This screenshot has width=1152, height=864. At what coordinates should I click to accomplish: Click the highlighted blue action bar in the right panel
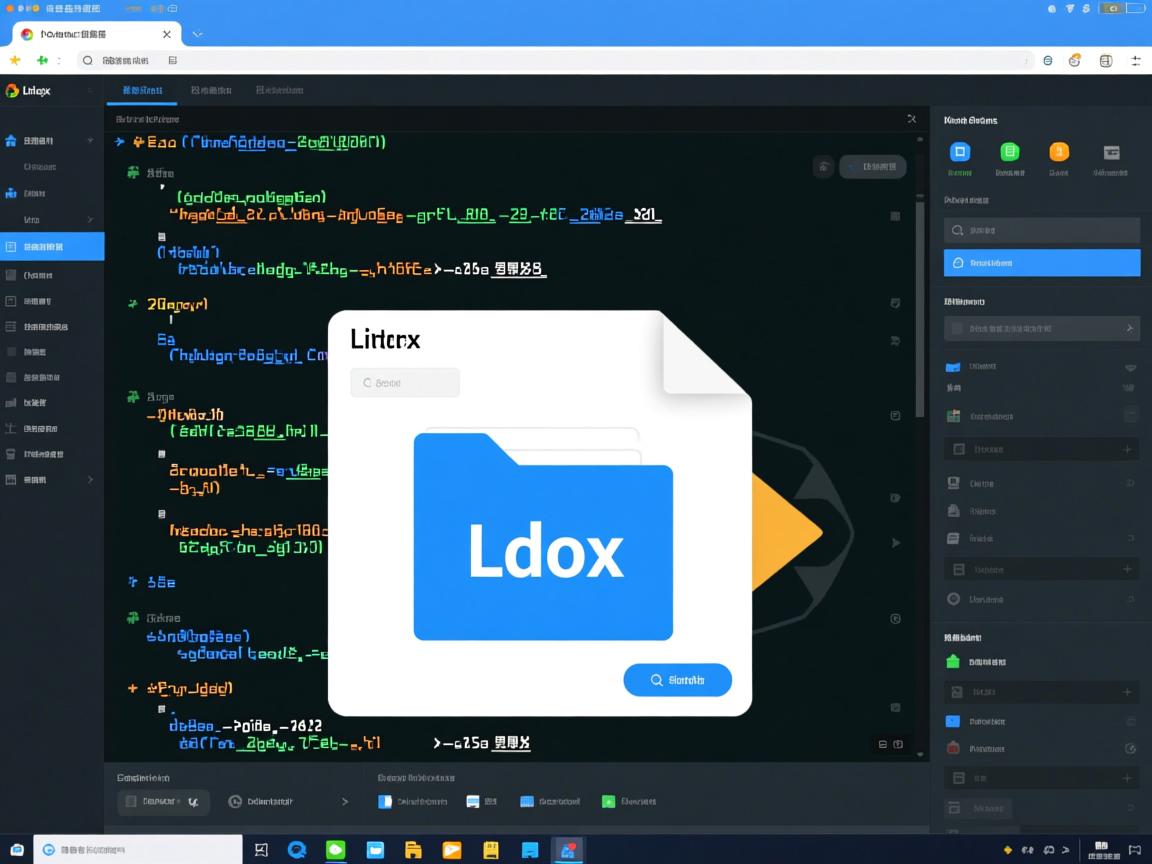(x=1042, y=262)
